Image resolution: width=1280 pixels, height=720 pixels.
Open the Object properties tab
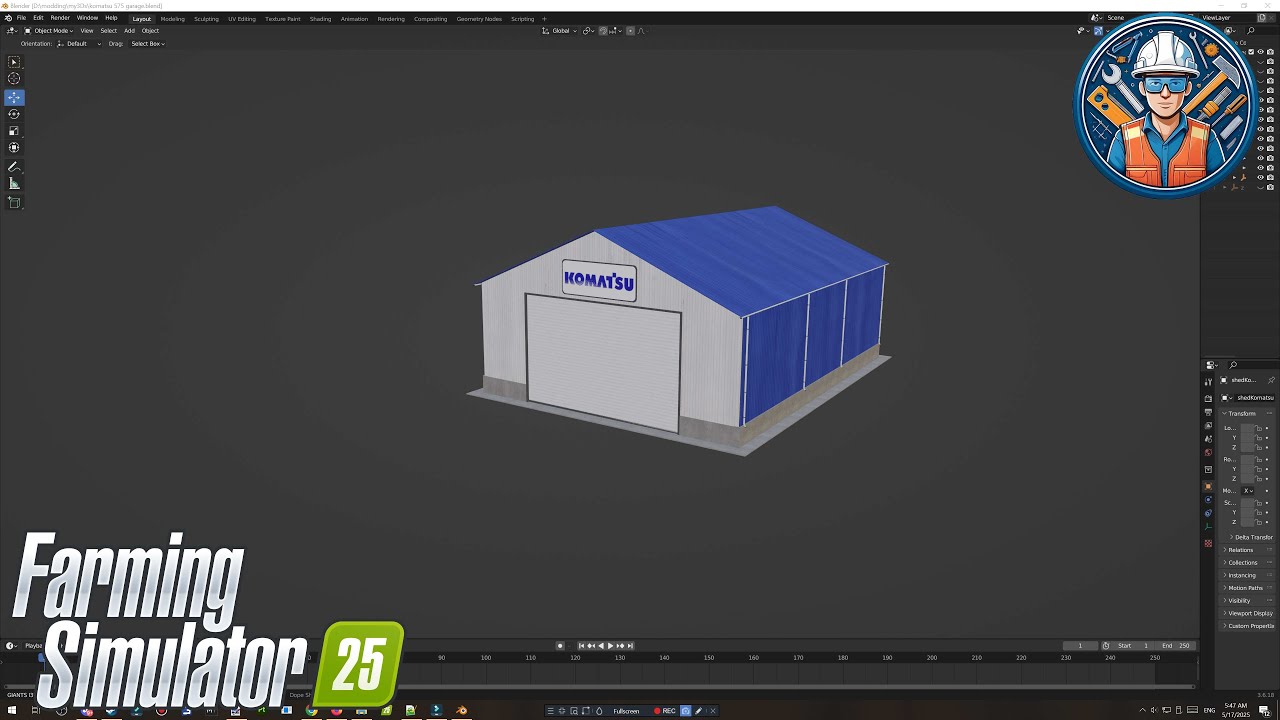coord(1208,486)
